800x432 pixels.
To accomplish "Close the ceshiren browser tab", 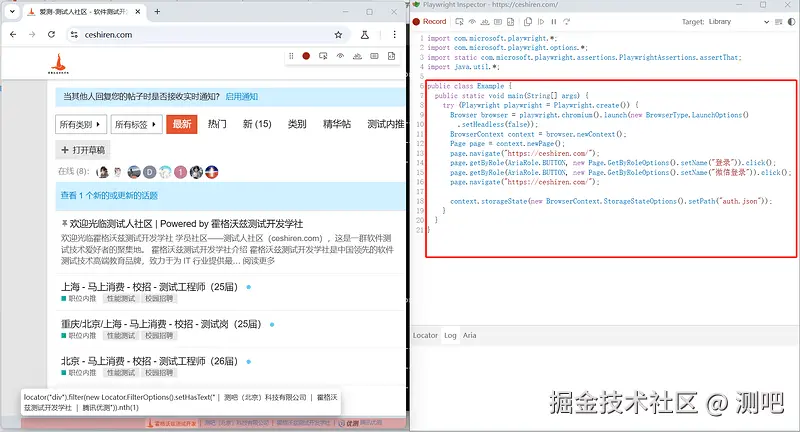I will [138, 11].
